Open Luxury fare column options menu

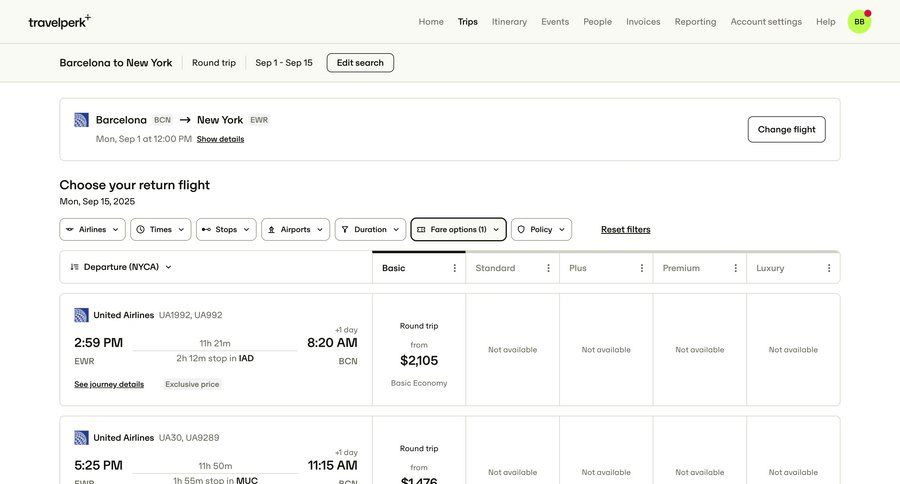click(x=829, y=268)
